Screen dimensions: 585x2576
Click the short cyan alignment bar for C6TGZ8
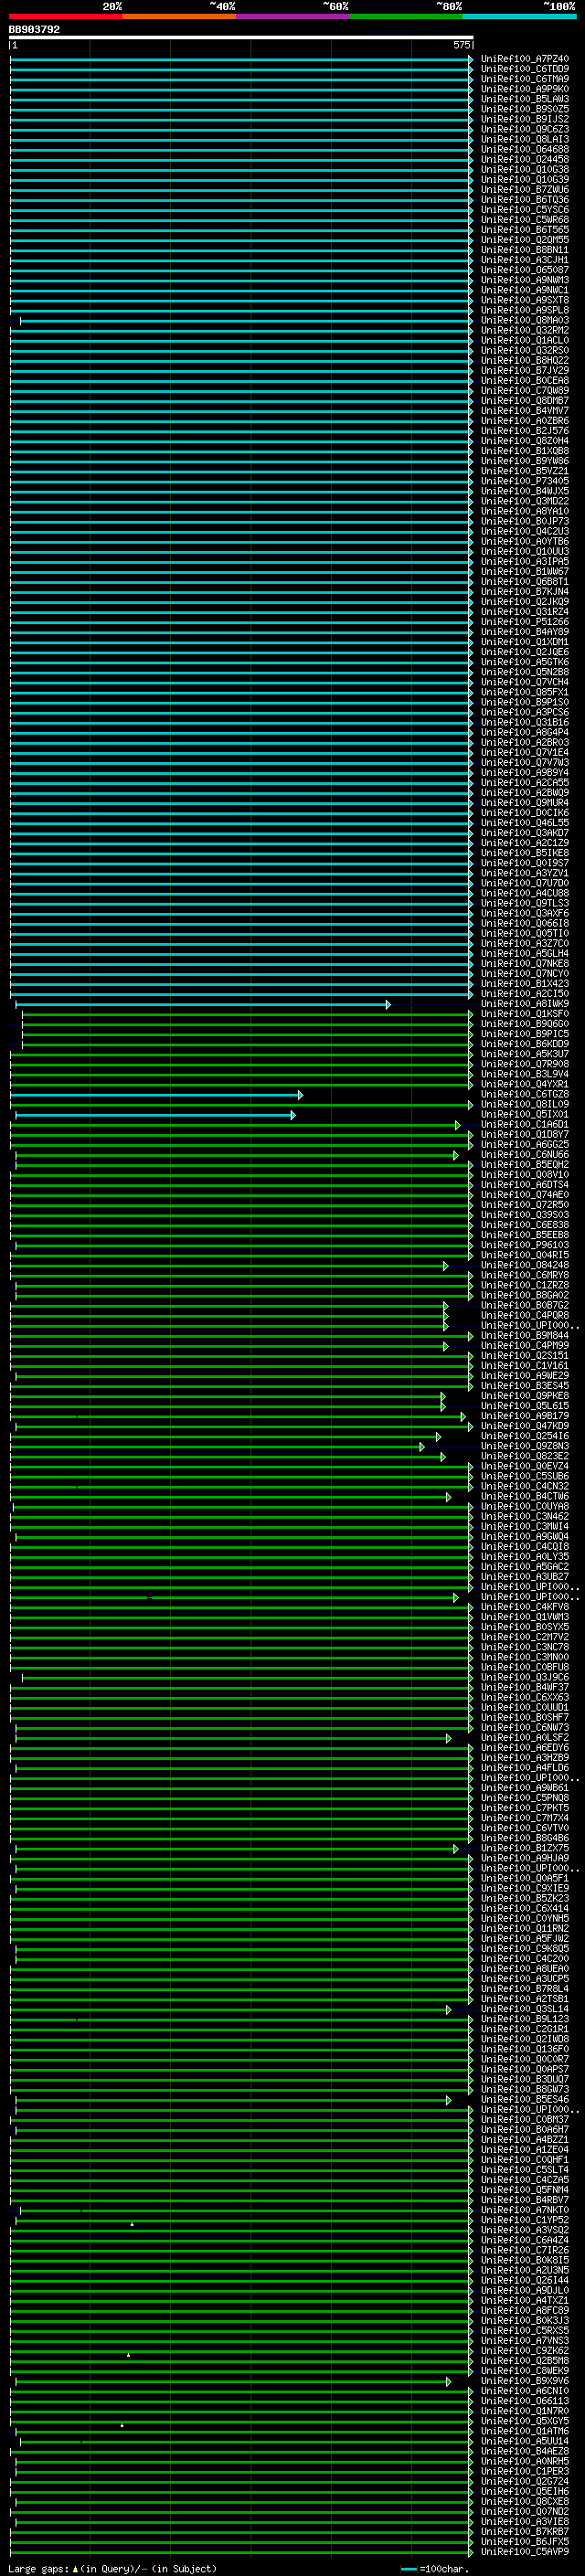(x=156, y=1095)
